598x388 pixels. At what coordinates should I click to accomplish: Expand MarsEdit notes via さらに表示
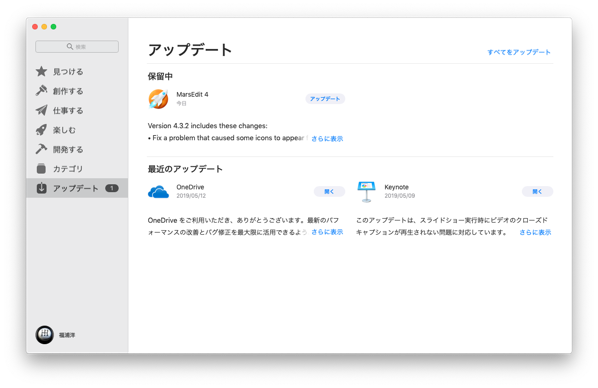tap(327, 138)
